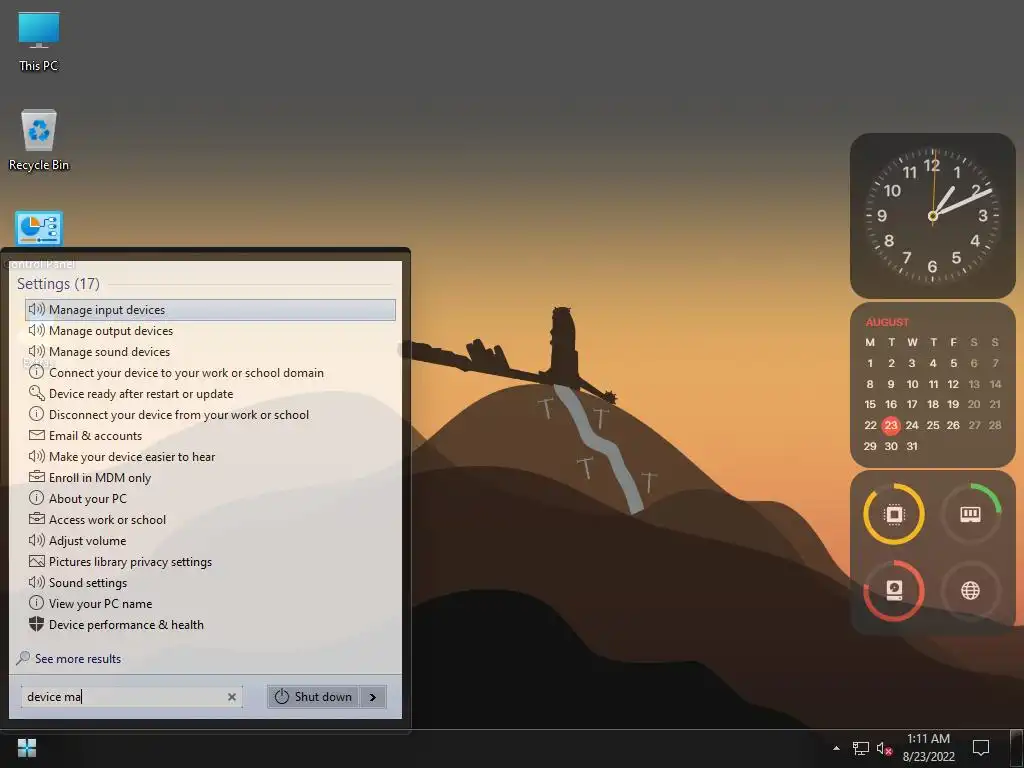
Task: Open Adjust volume result
Action: (x=210, y=541)
